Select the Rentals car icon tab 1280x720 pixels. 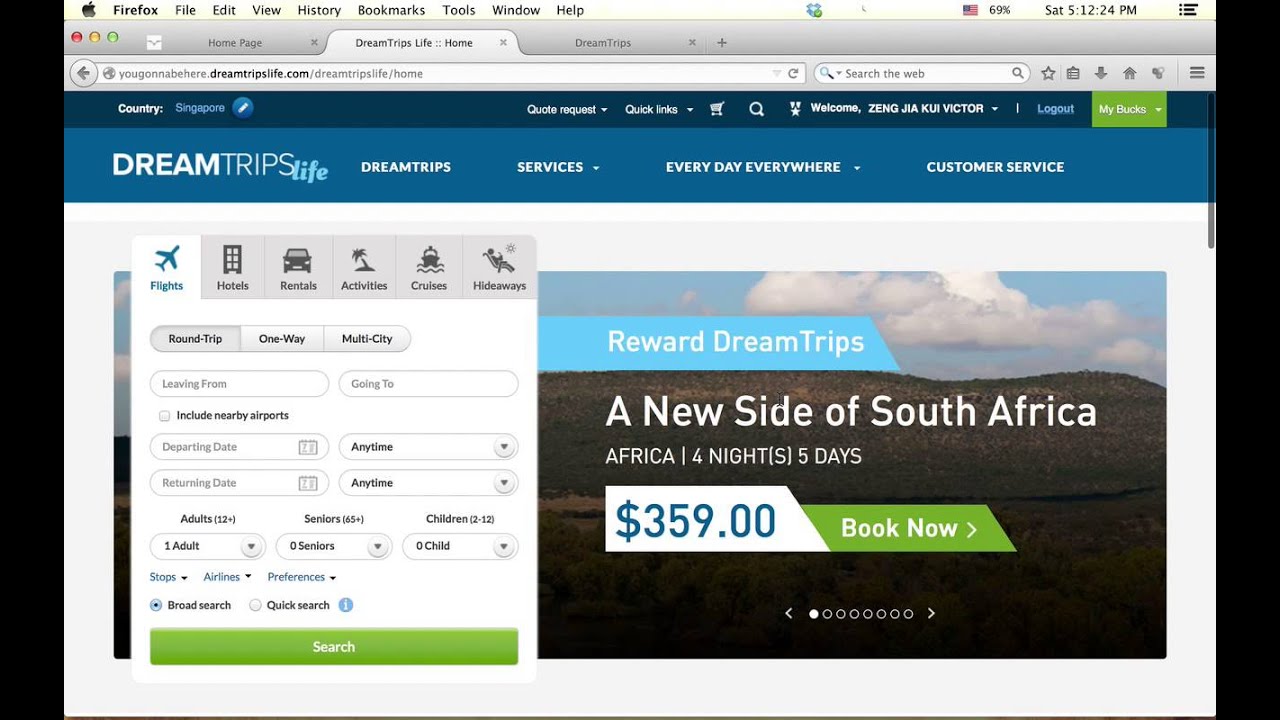point(298,267)
